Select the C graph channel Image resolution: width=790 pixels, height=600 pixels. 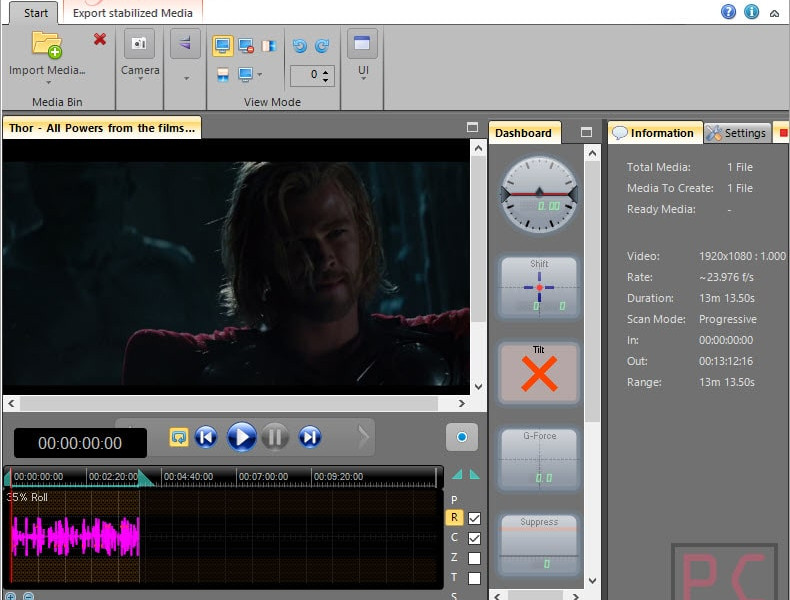pos(454,538)
